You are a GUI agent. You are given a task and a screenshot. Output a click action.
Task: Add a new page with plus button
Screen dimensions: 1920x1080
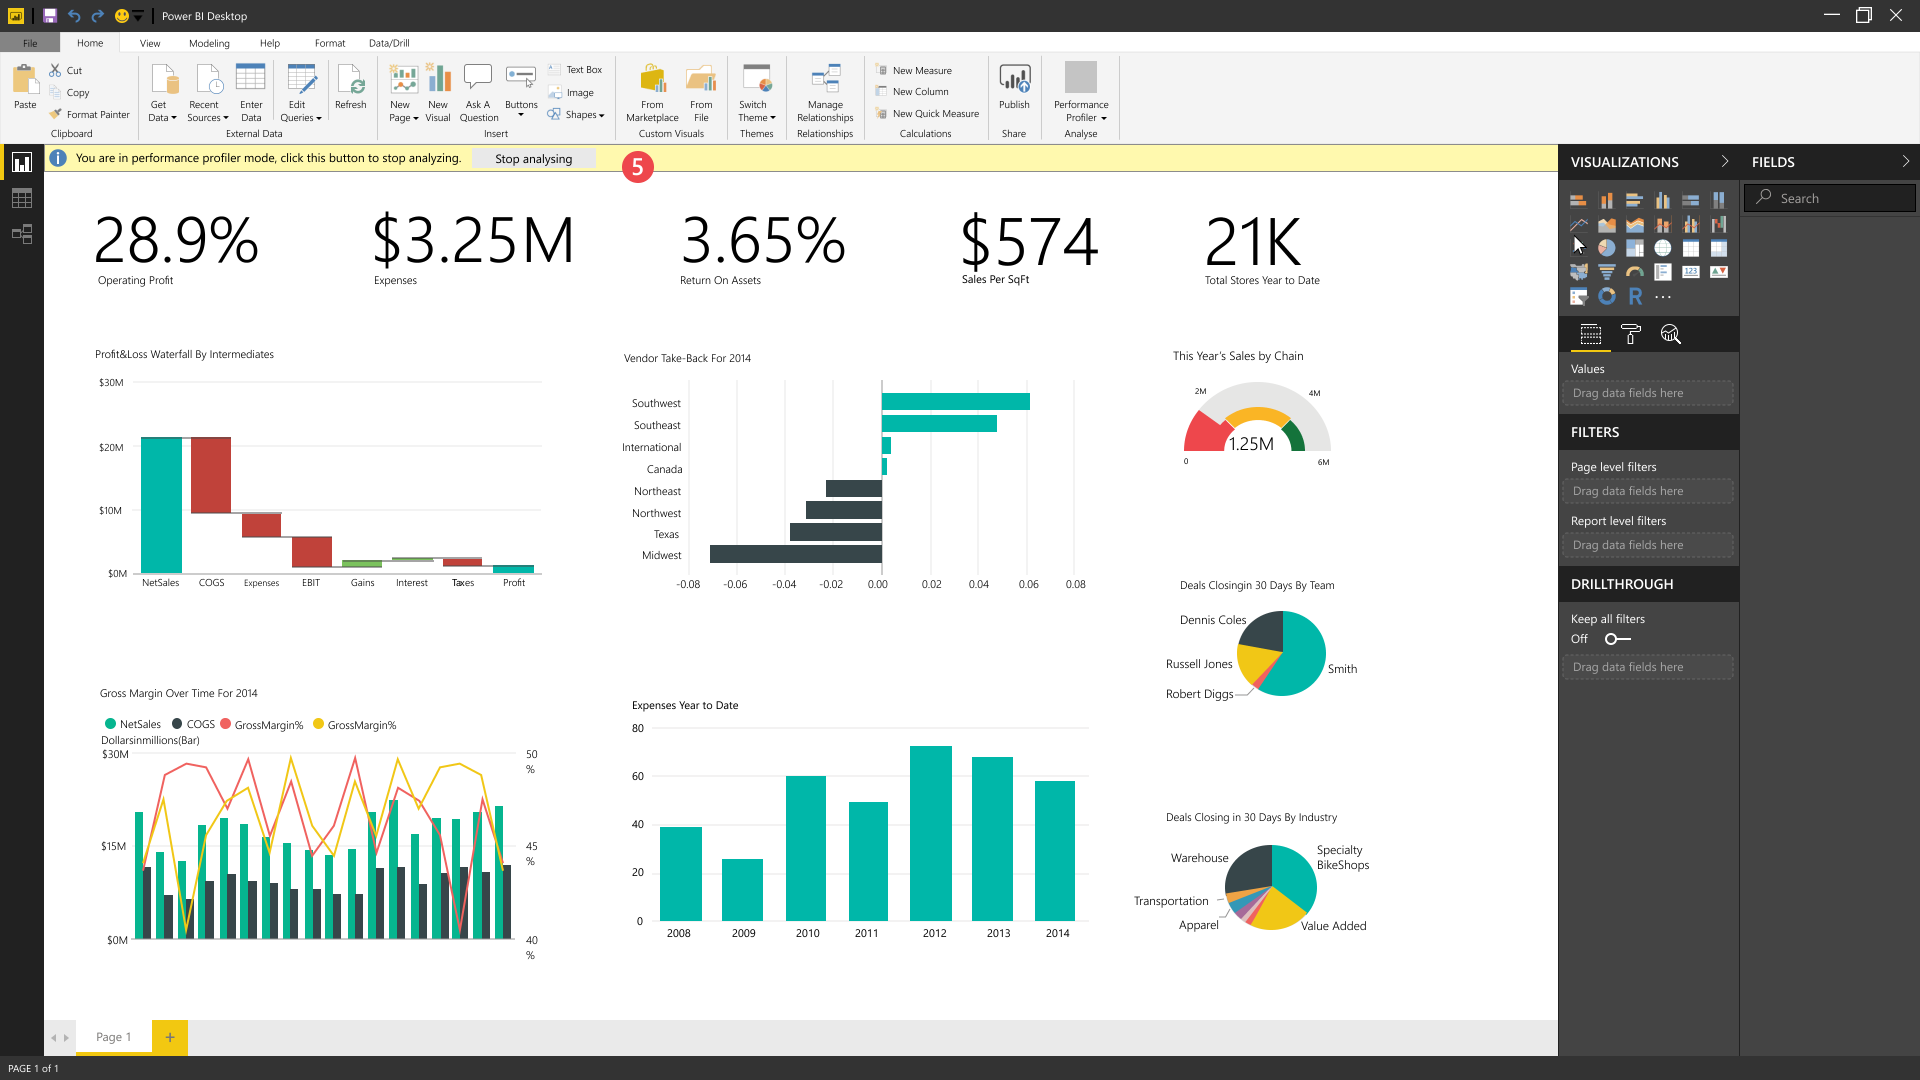(x=170, y=1037)
